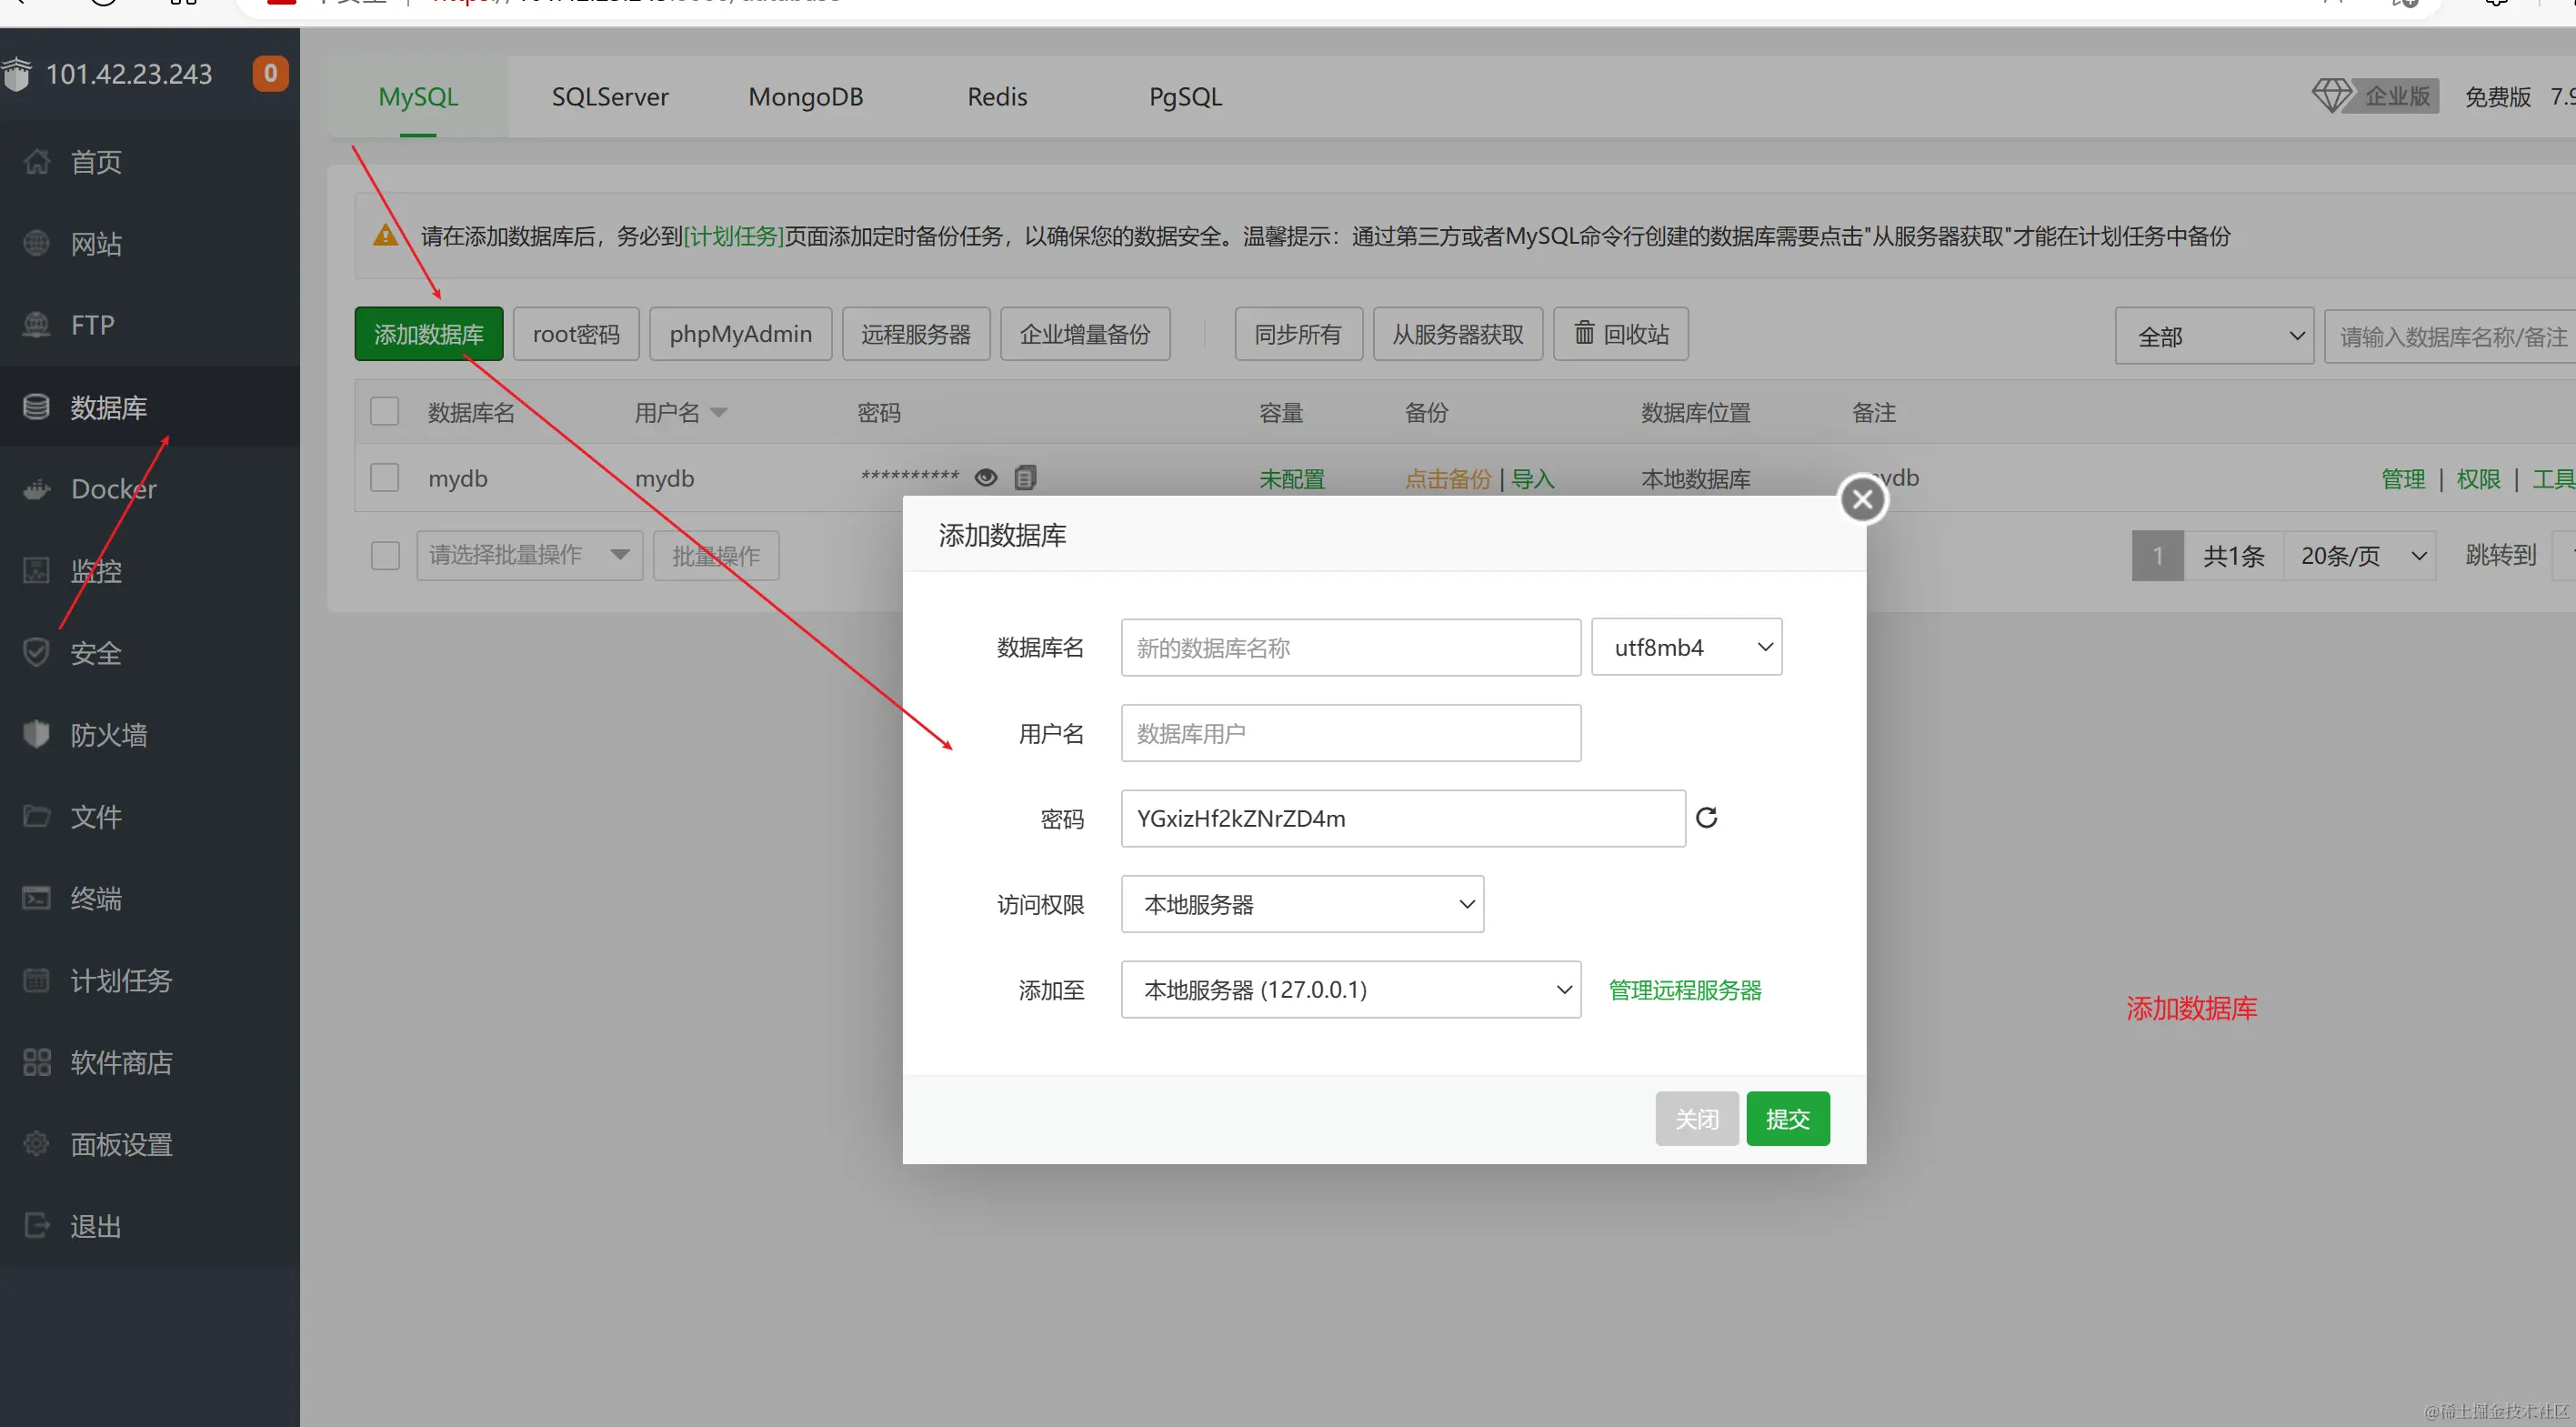
Task: Open the Software Store sidebar item
Action: tap(121, 1062)
